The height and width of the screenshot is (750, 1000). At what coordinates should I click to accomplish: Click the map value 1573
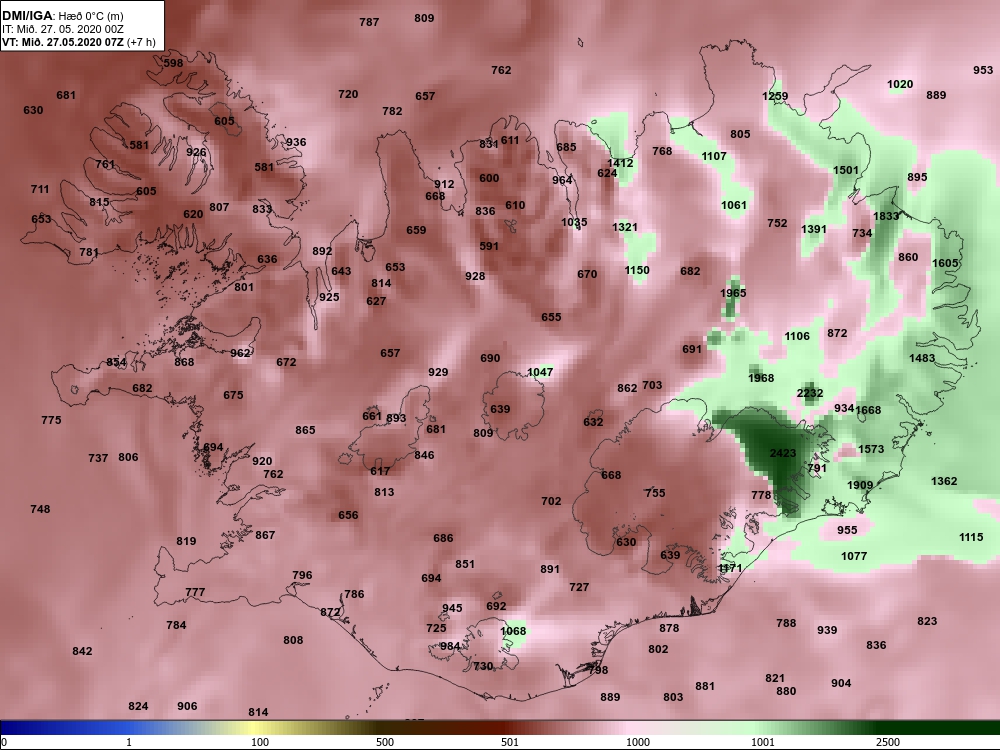coord(871,449)
